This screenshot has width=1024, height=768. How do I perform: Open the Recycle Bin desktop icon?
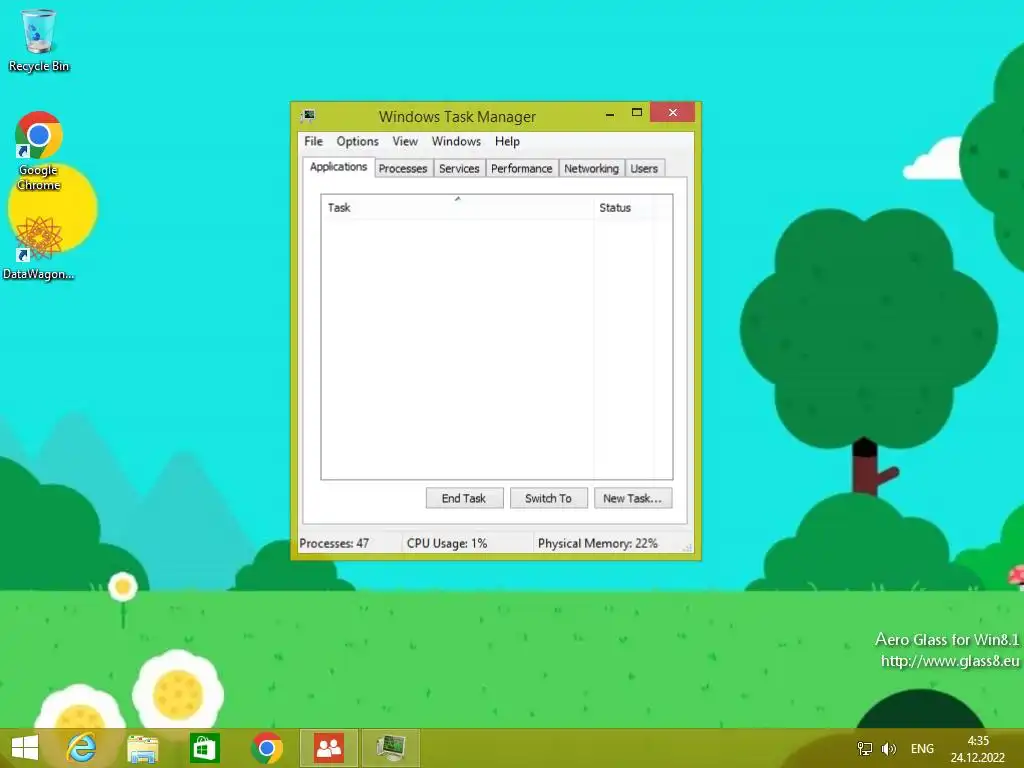39,40
